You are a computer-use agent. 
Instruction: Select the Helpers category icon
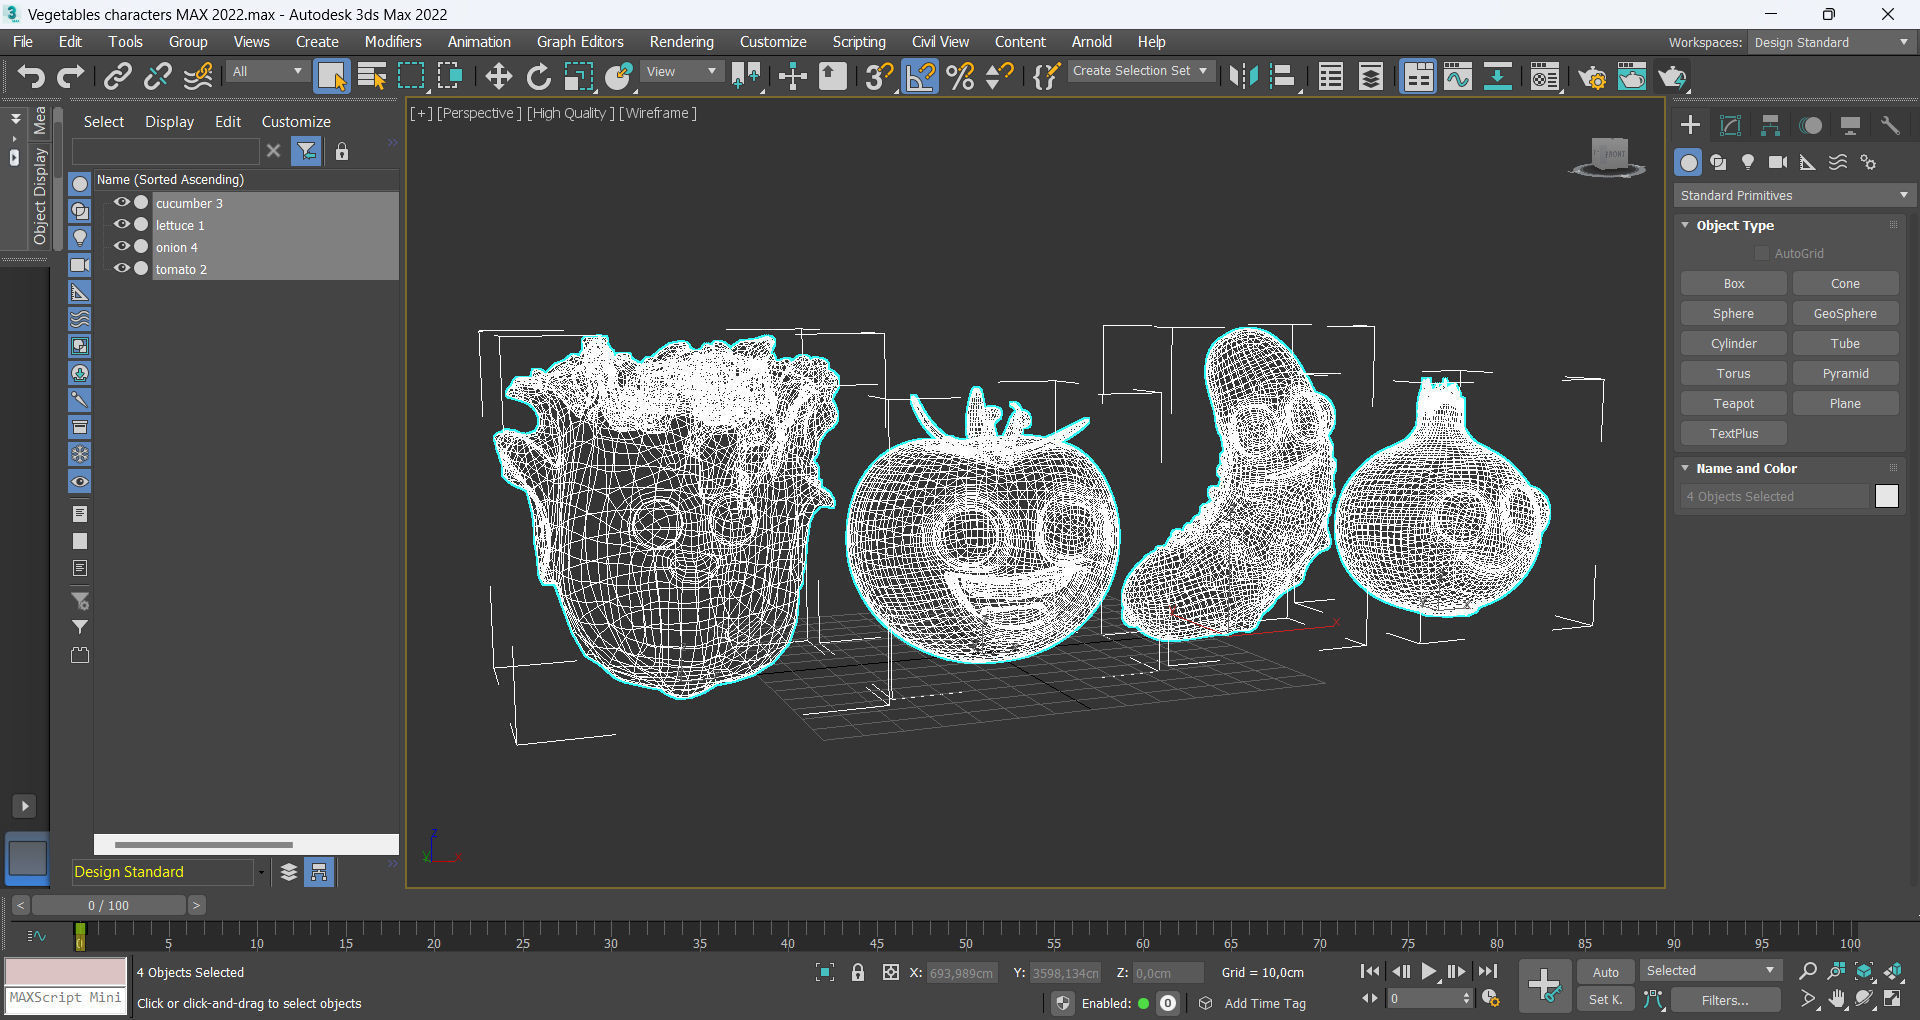tap(1808, 162)
